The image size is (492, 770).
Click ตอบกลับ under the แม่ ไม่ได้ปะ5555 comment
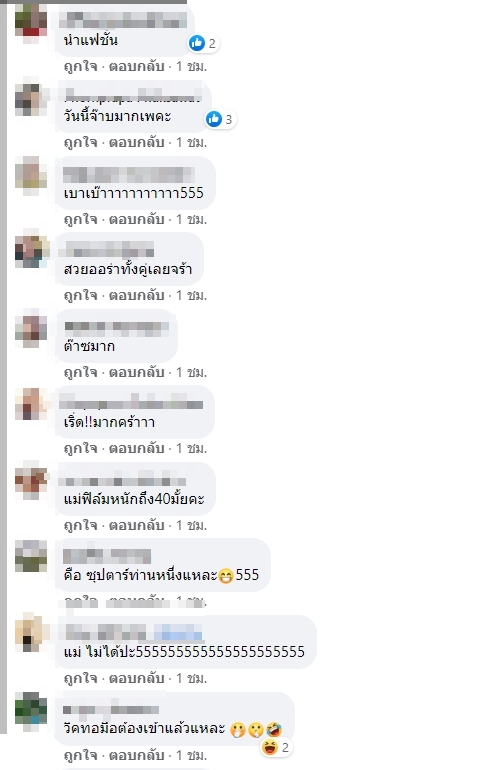click(x=137, y=678)
